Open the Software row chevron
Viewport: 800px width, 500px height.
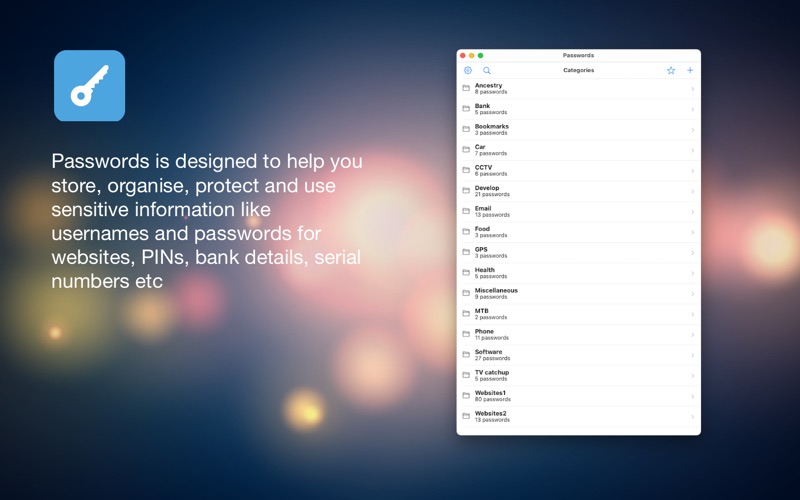[x=692, y=355]
